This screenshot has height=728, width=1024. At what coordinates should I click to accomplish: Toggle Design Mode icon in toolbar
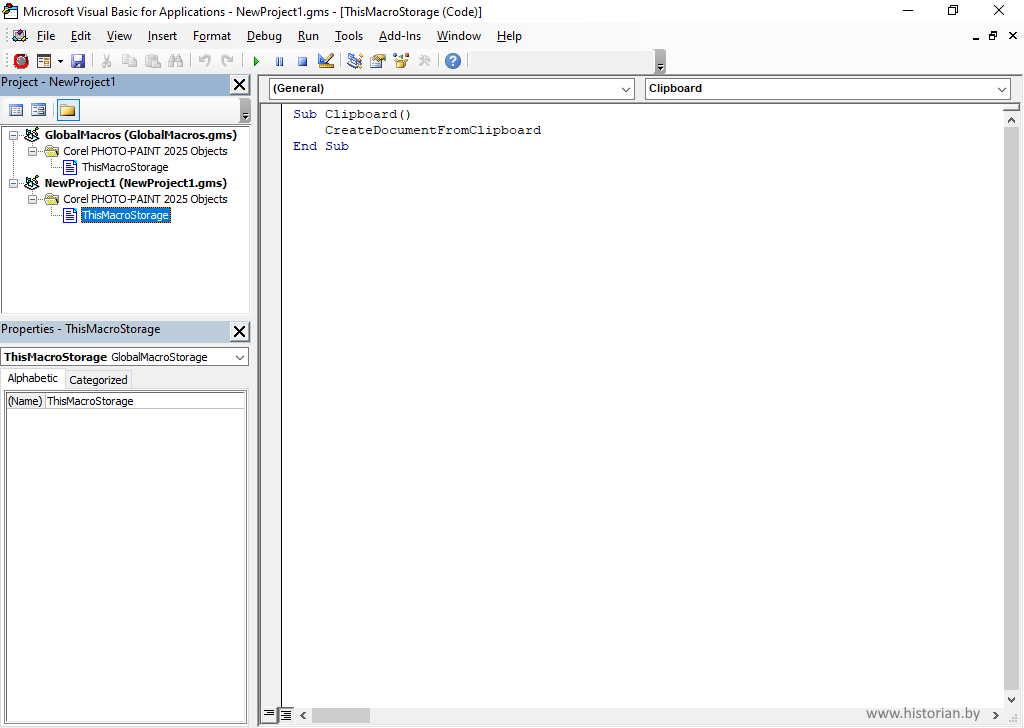[326, 62]
